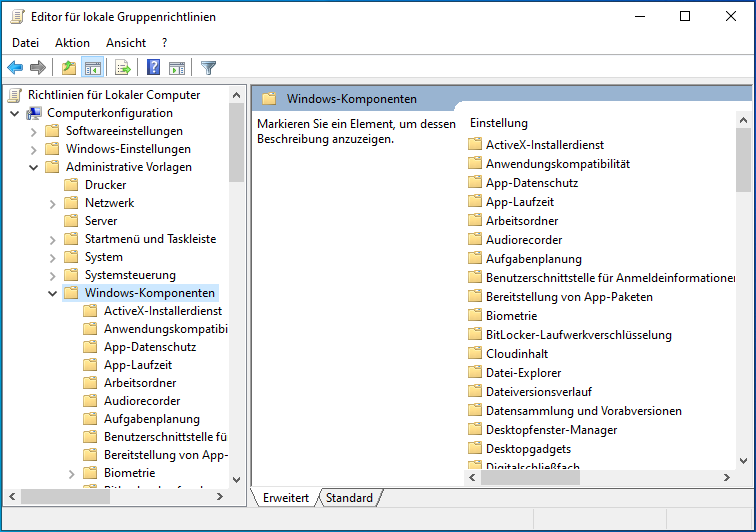Image resolution: width=756 pixels, height=532 pixels.
Task: Click the Einstellung column header
Action: [499, 123]
